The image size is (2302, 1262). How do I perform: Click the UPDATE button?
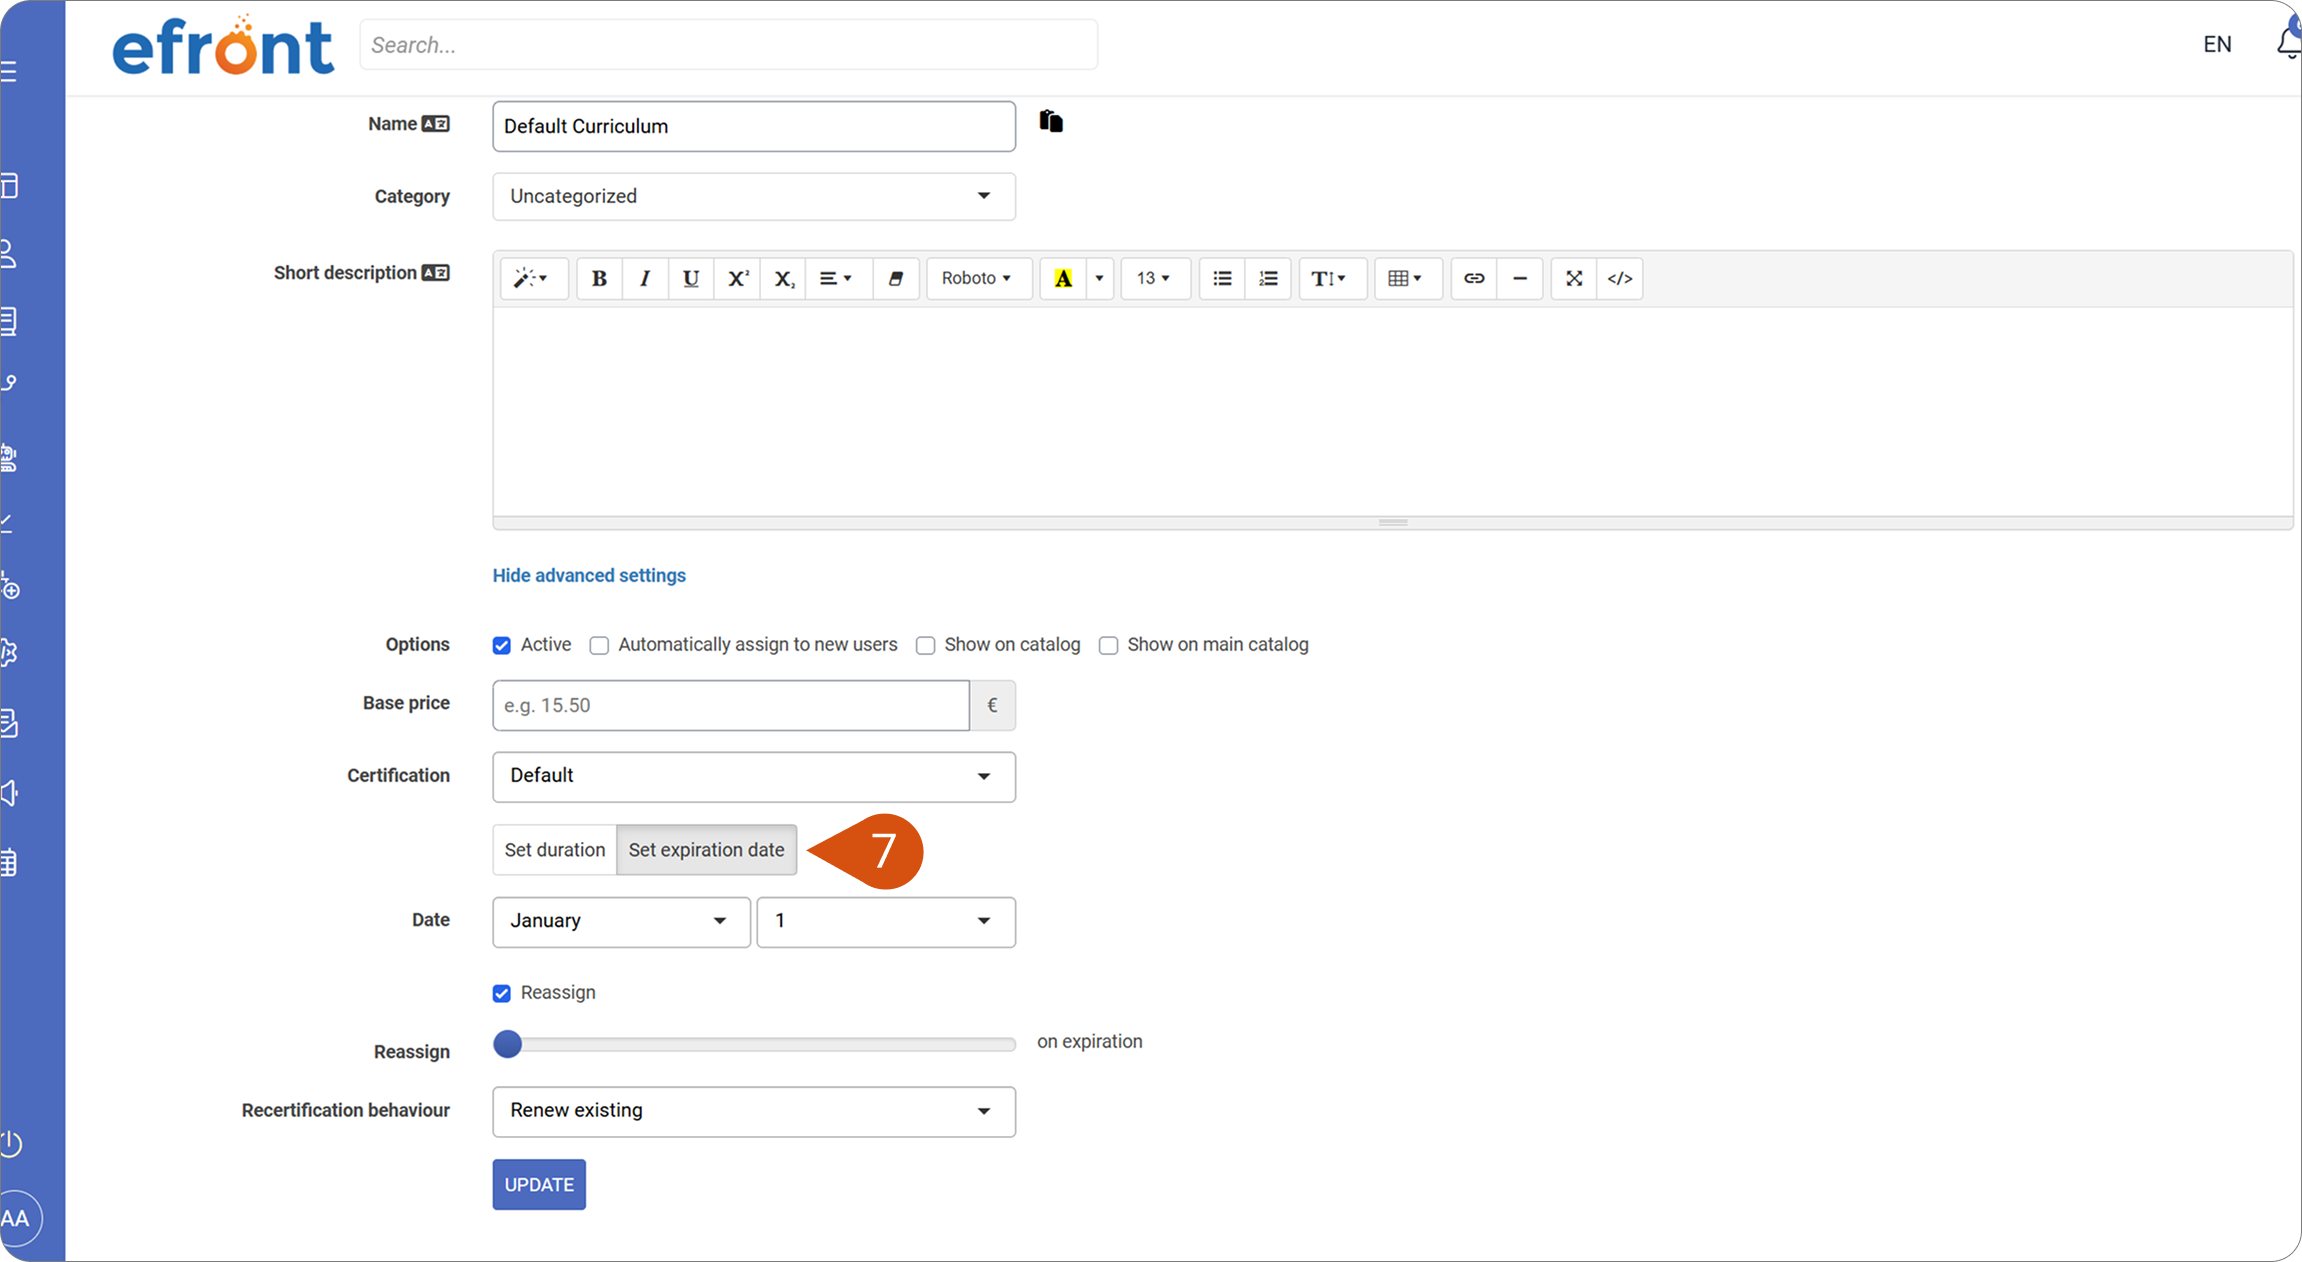(539, 1185)
